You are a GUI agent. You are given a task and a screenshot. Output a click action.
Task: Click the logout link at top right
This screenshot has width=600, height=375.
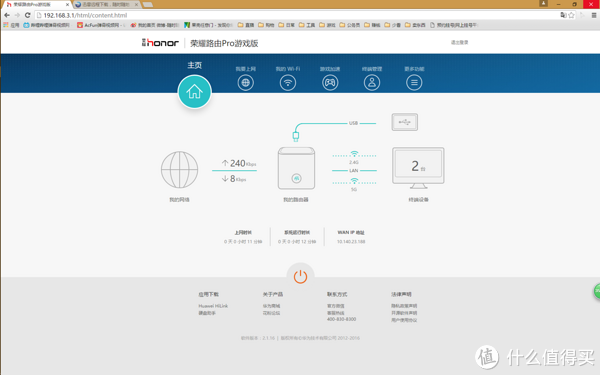point(459,42)
